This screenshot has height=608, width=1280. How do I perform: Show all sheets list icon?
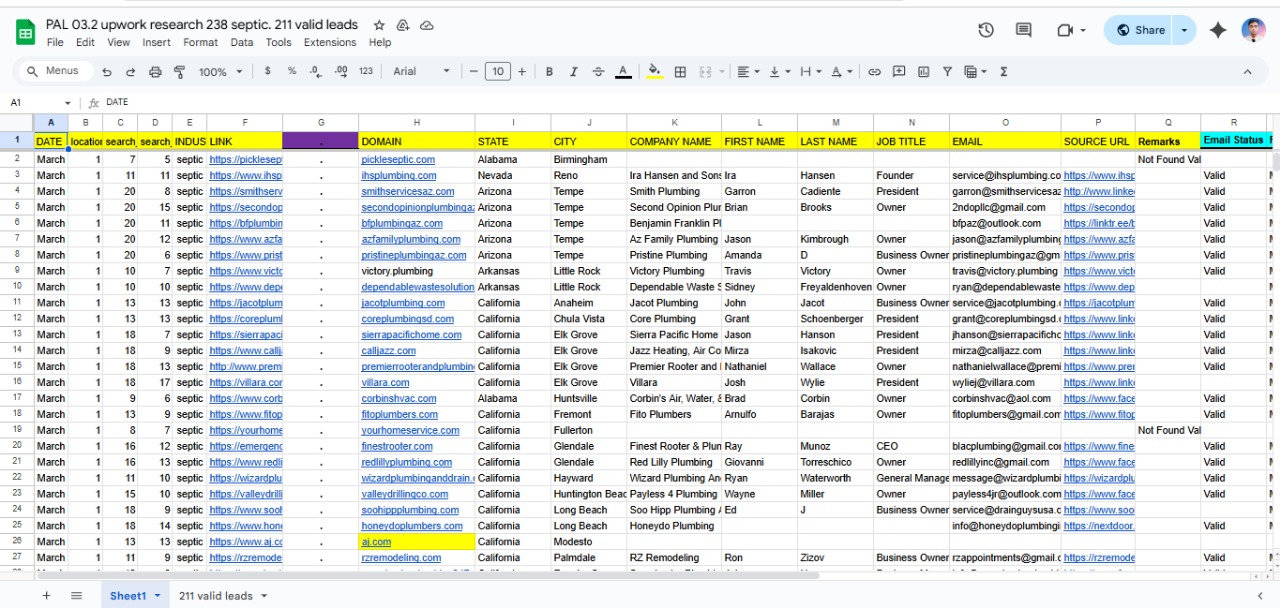[76, 595]
